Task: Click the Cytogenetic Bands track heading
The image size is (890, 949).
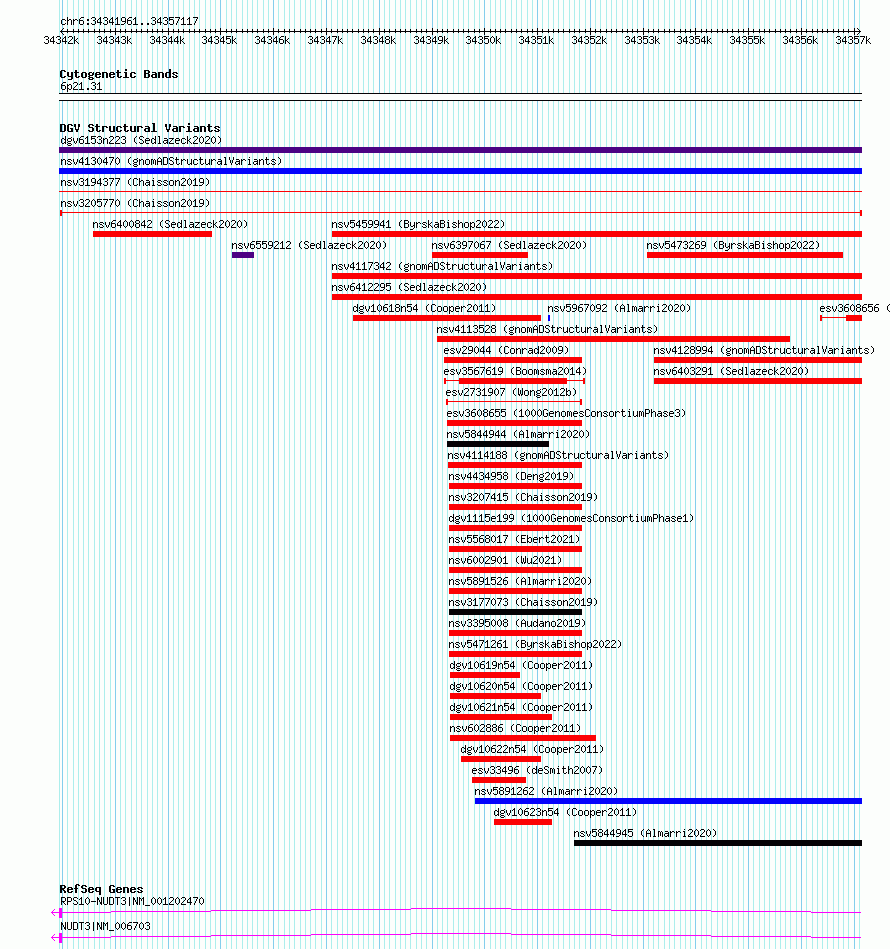Action: point(119,74)
